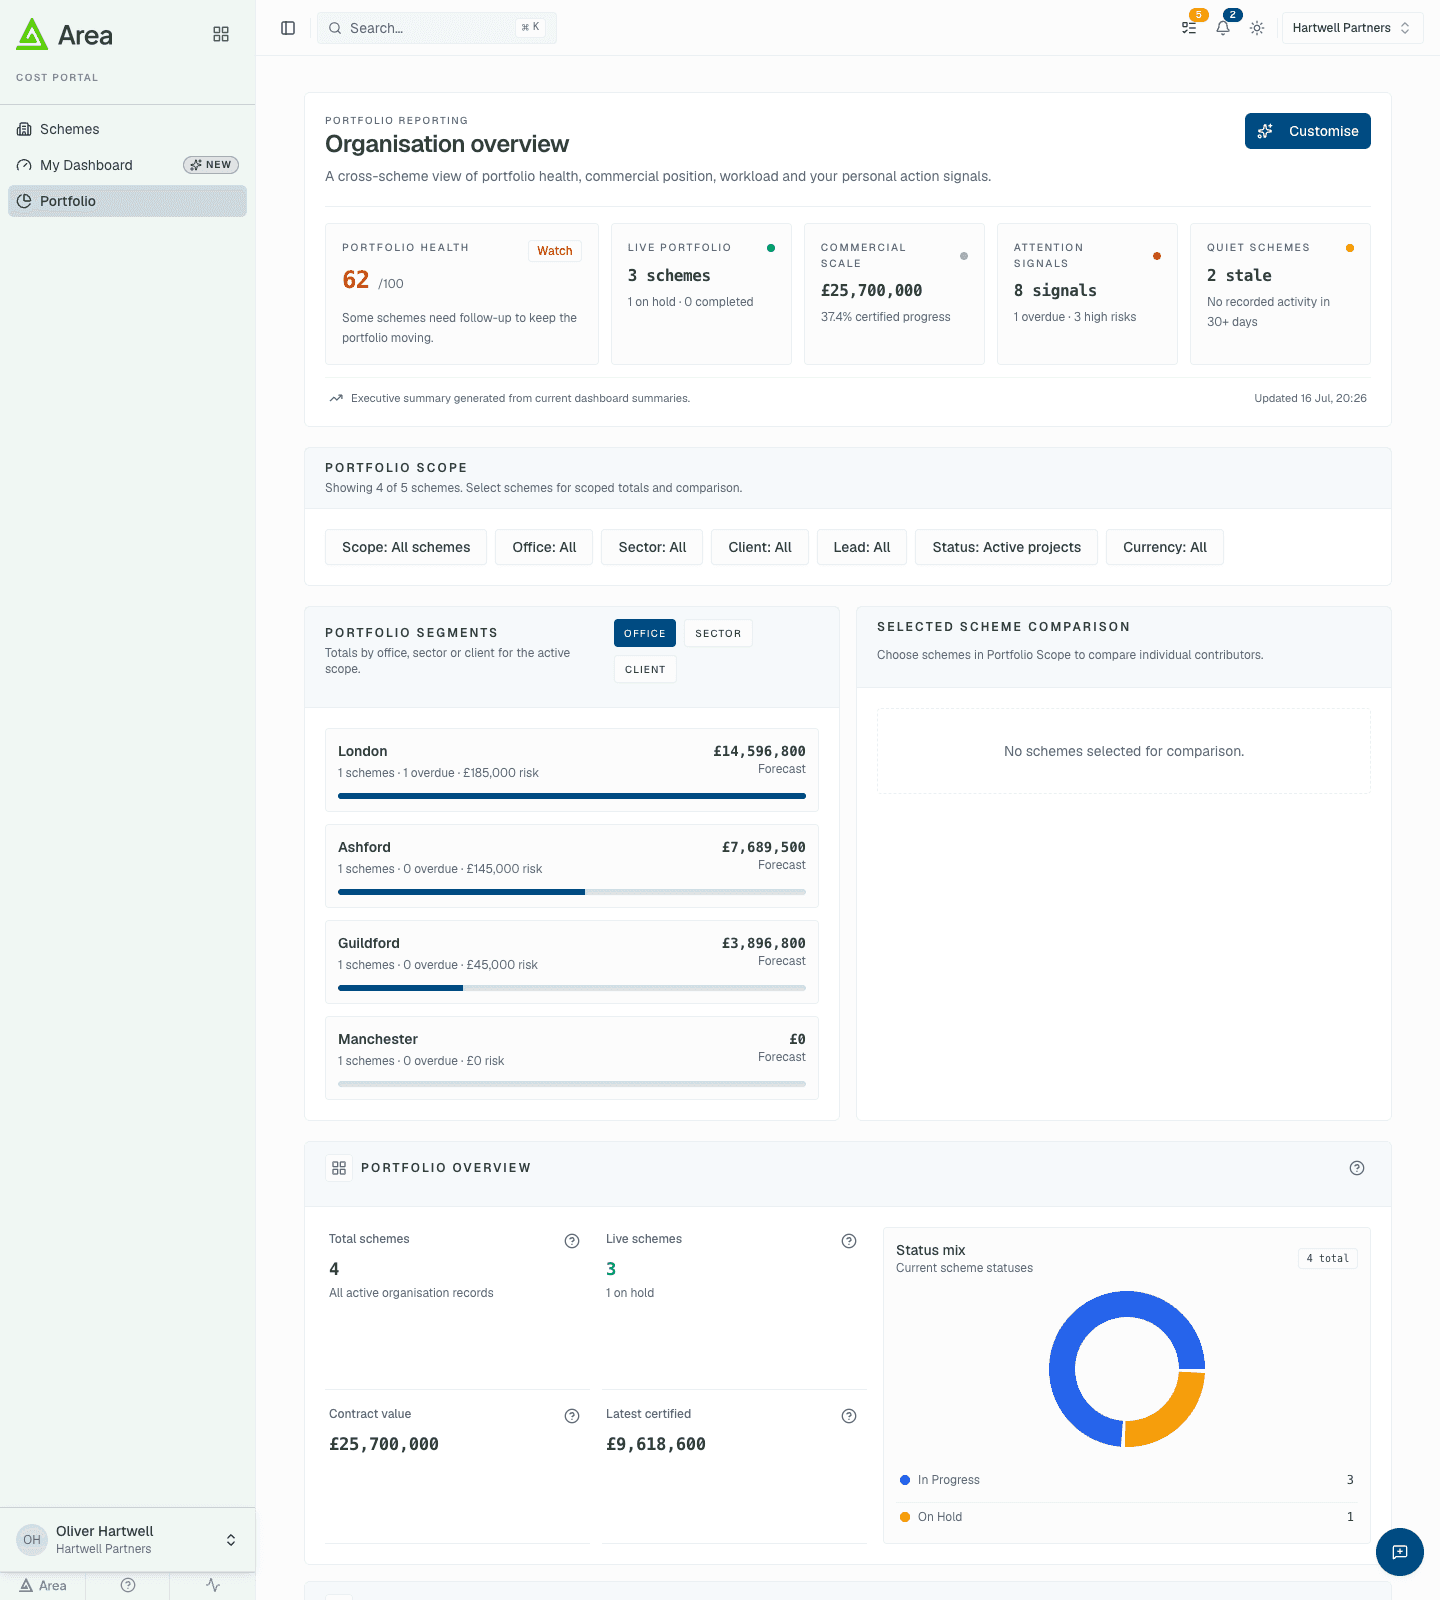The width and height of the screenshot is (1440, 1600).
Task: Click the Area logo in the sidebar
Action: click(x=64, y=35)
